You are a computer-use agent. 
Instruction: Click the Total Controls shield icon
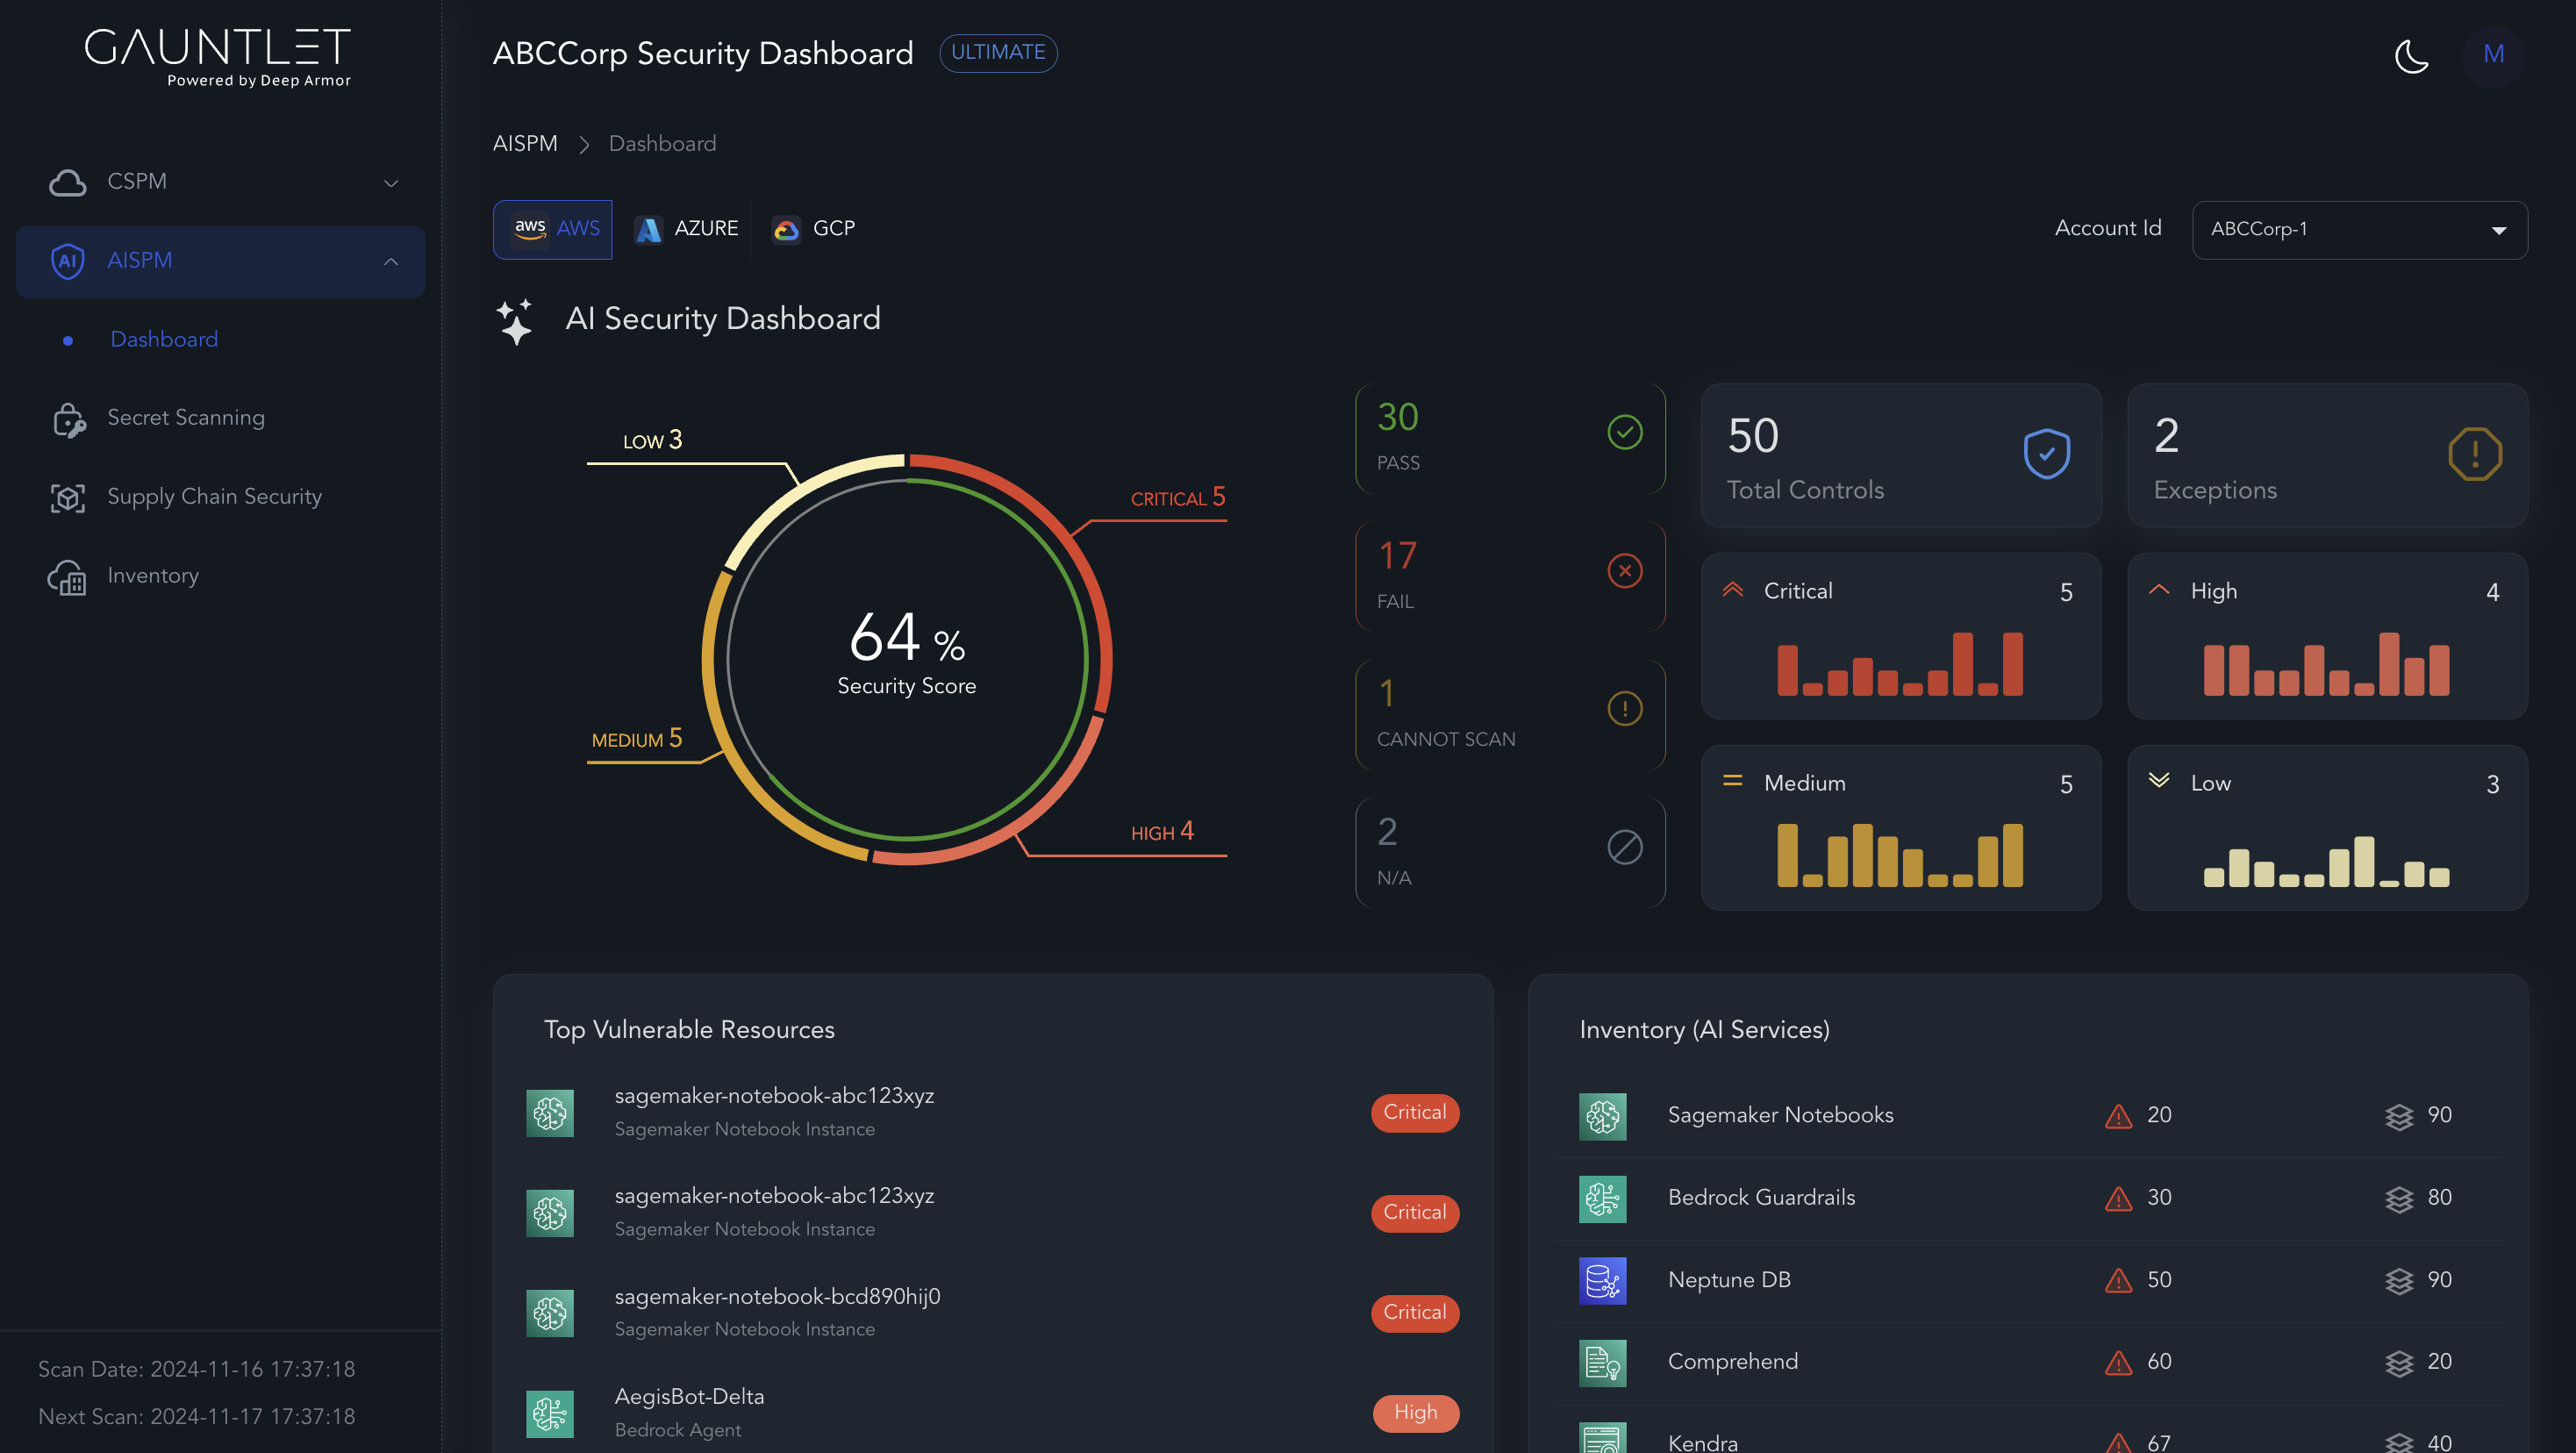[x=2046, y=454]
